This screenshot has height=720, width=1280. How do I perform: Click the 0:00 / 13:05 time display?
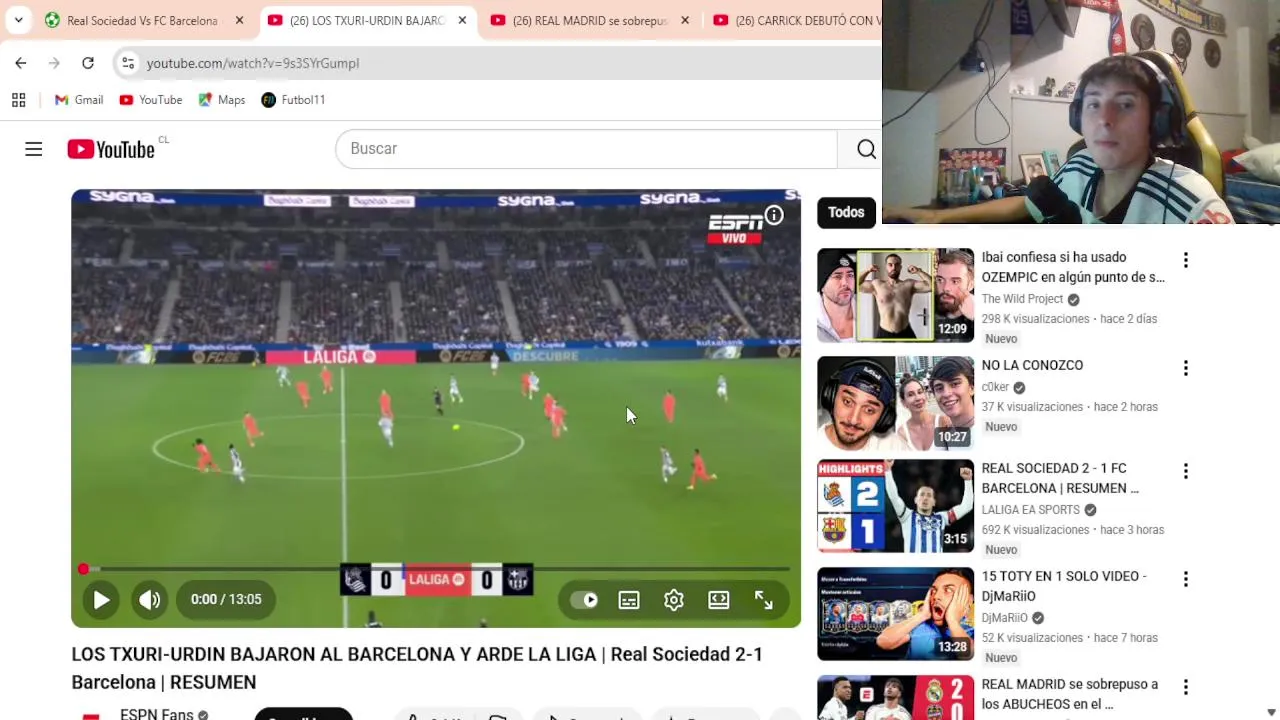point(226,599)
